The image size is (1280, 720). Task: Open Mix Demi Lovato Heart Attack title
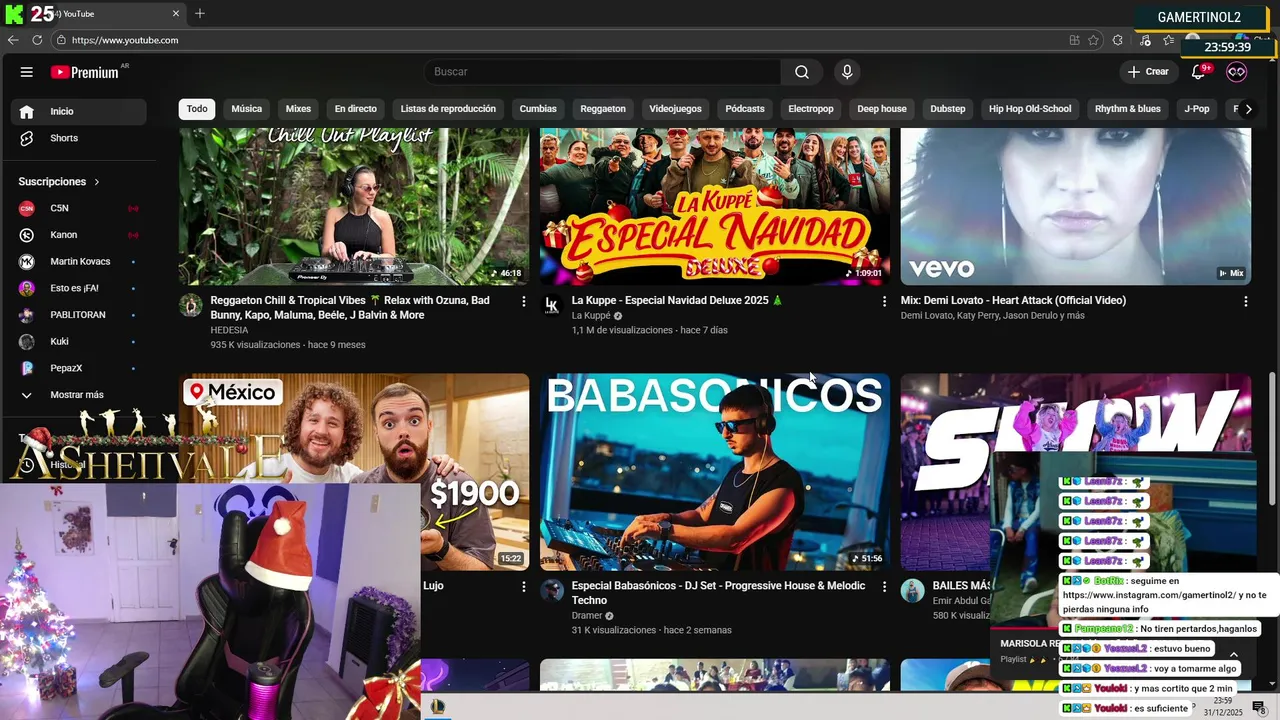(1013, 300)
